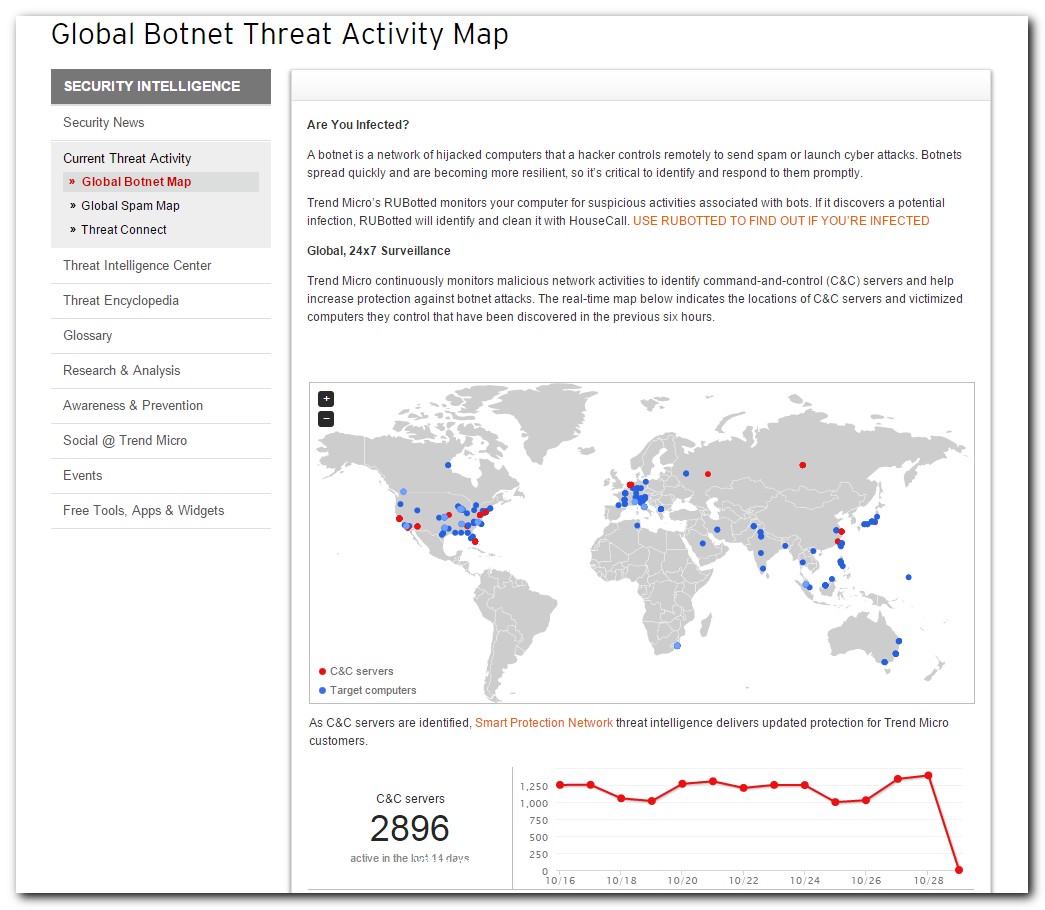Zoom in on the botnet map
The height and width of the screenshot is (910, 1045).
point(326,399)
